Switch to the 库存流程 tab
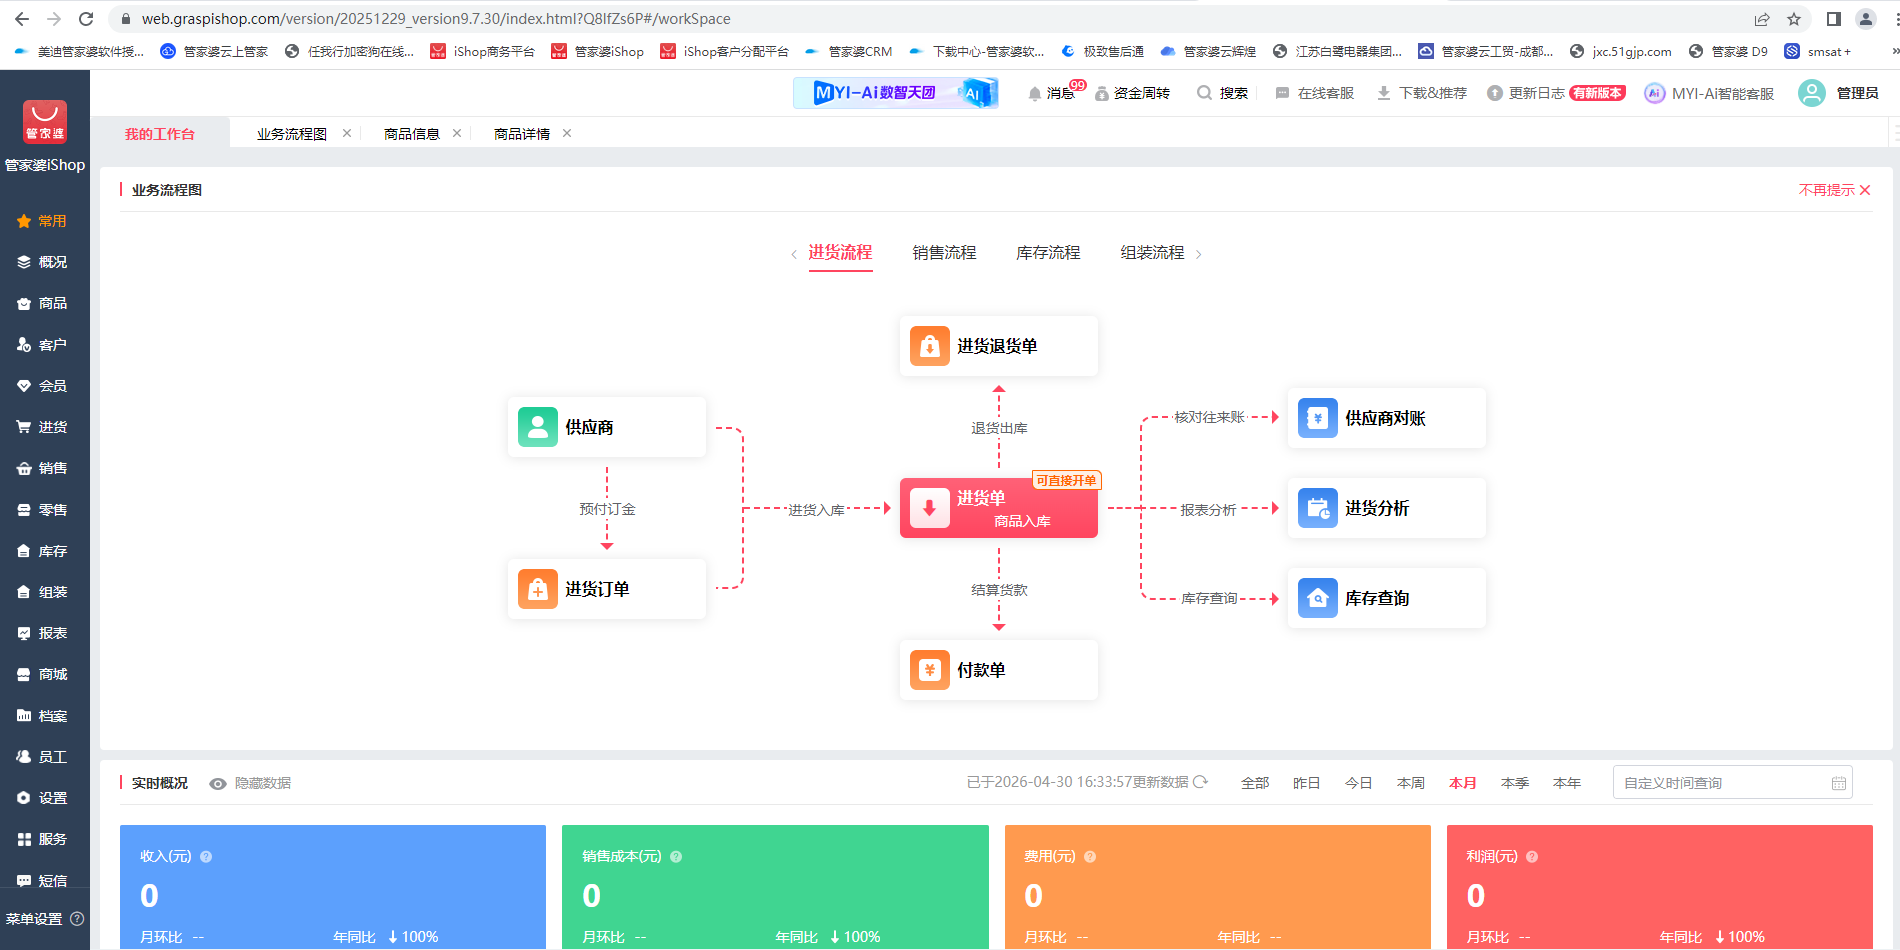The width and height of the screenshot is (1900, 950). click(1048, 253)
